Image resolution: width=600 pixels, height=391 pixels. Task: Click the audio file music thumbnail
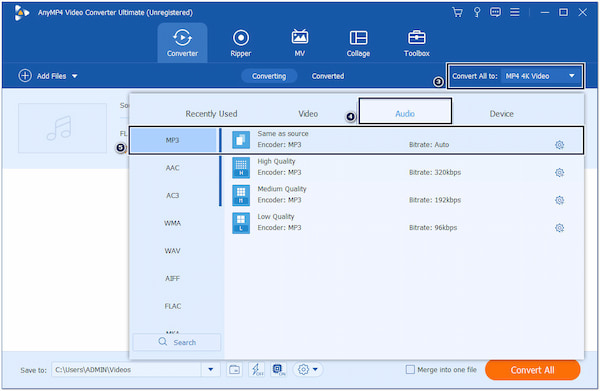(62, 128)
